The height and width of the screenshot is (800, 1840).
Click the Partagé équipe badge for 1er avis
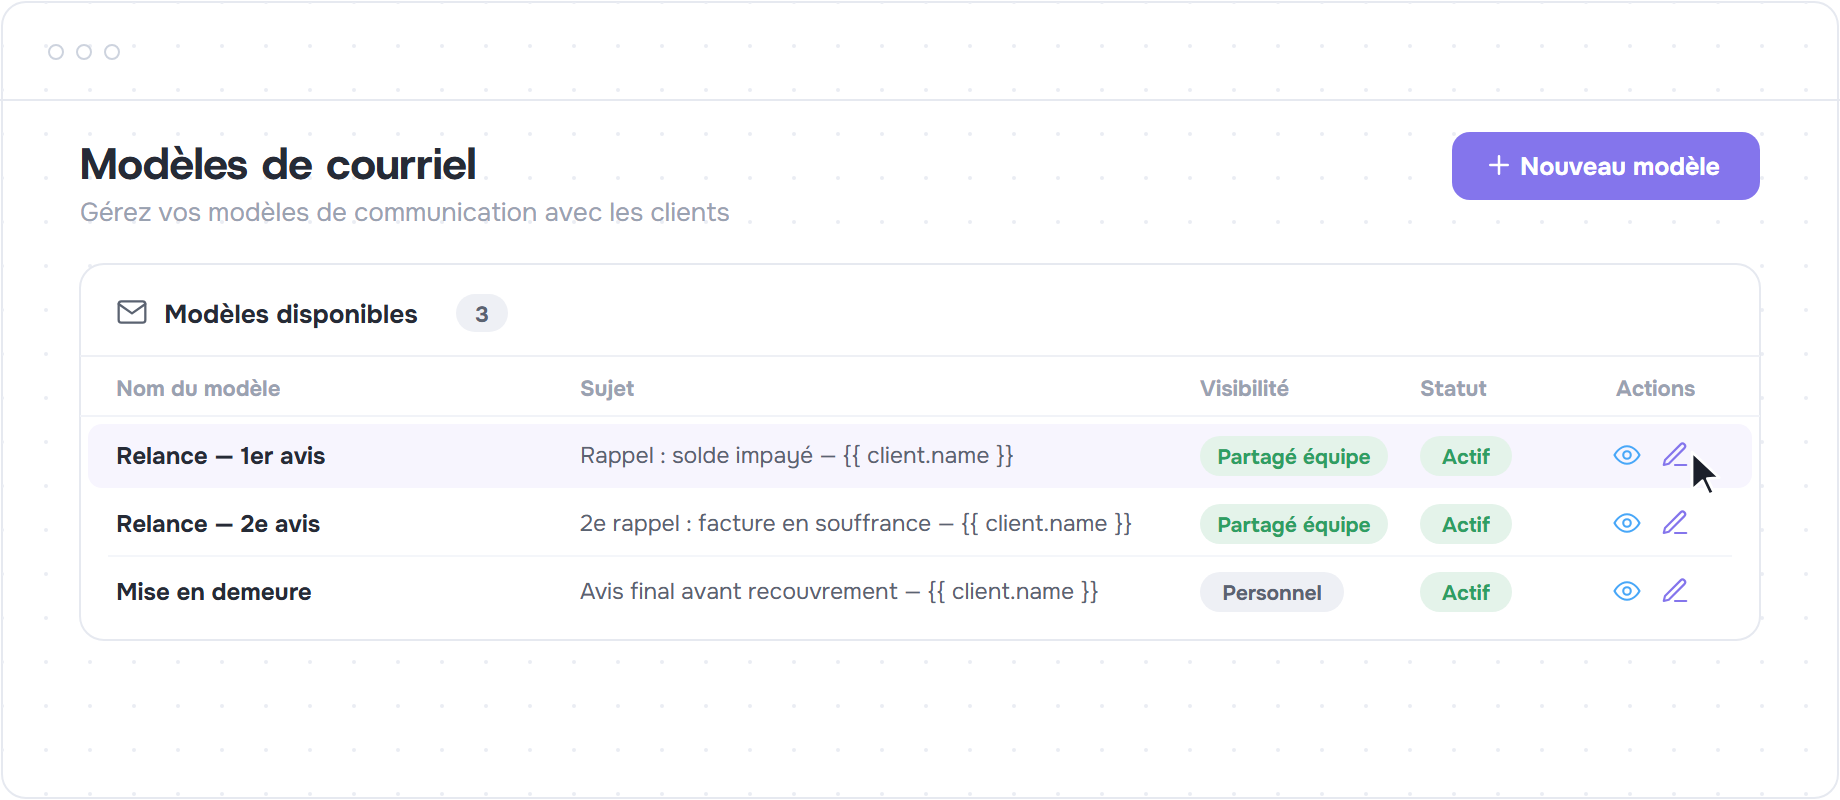tap(1293, 456)
